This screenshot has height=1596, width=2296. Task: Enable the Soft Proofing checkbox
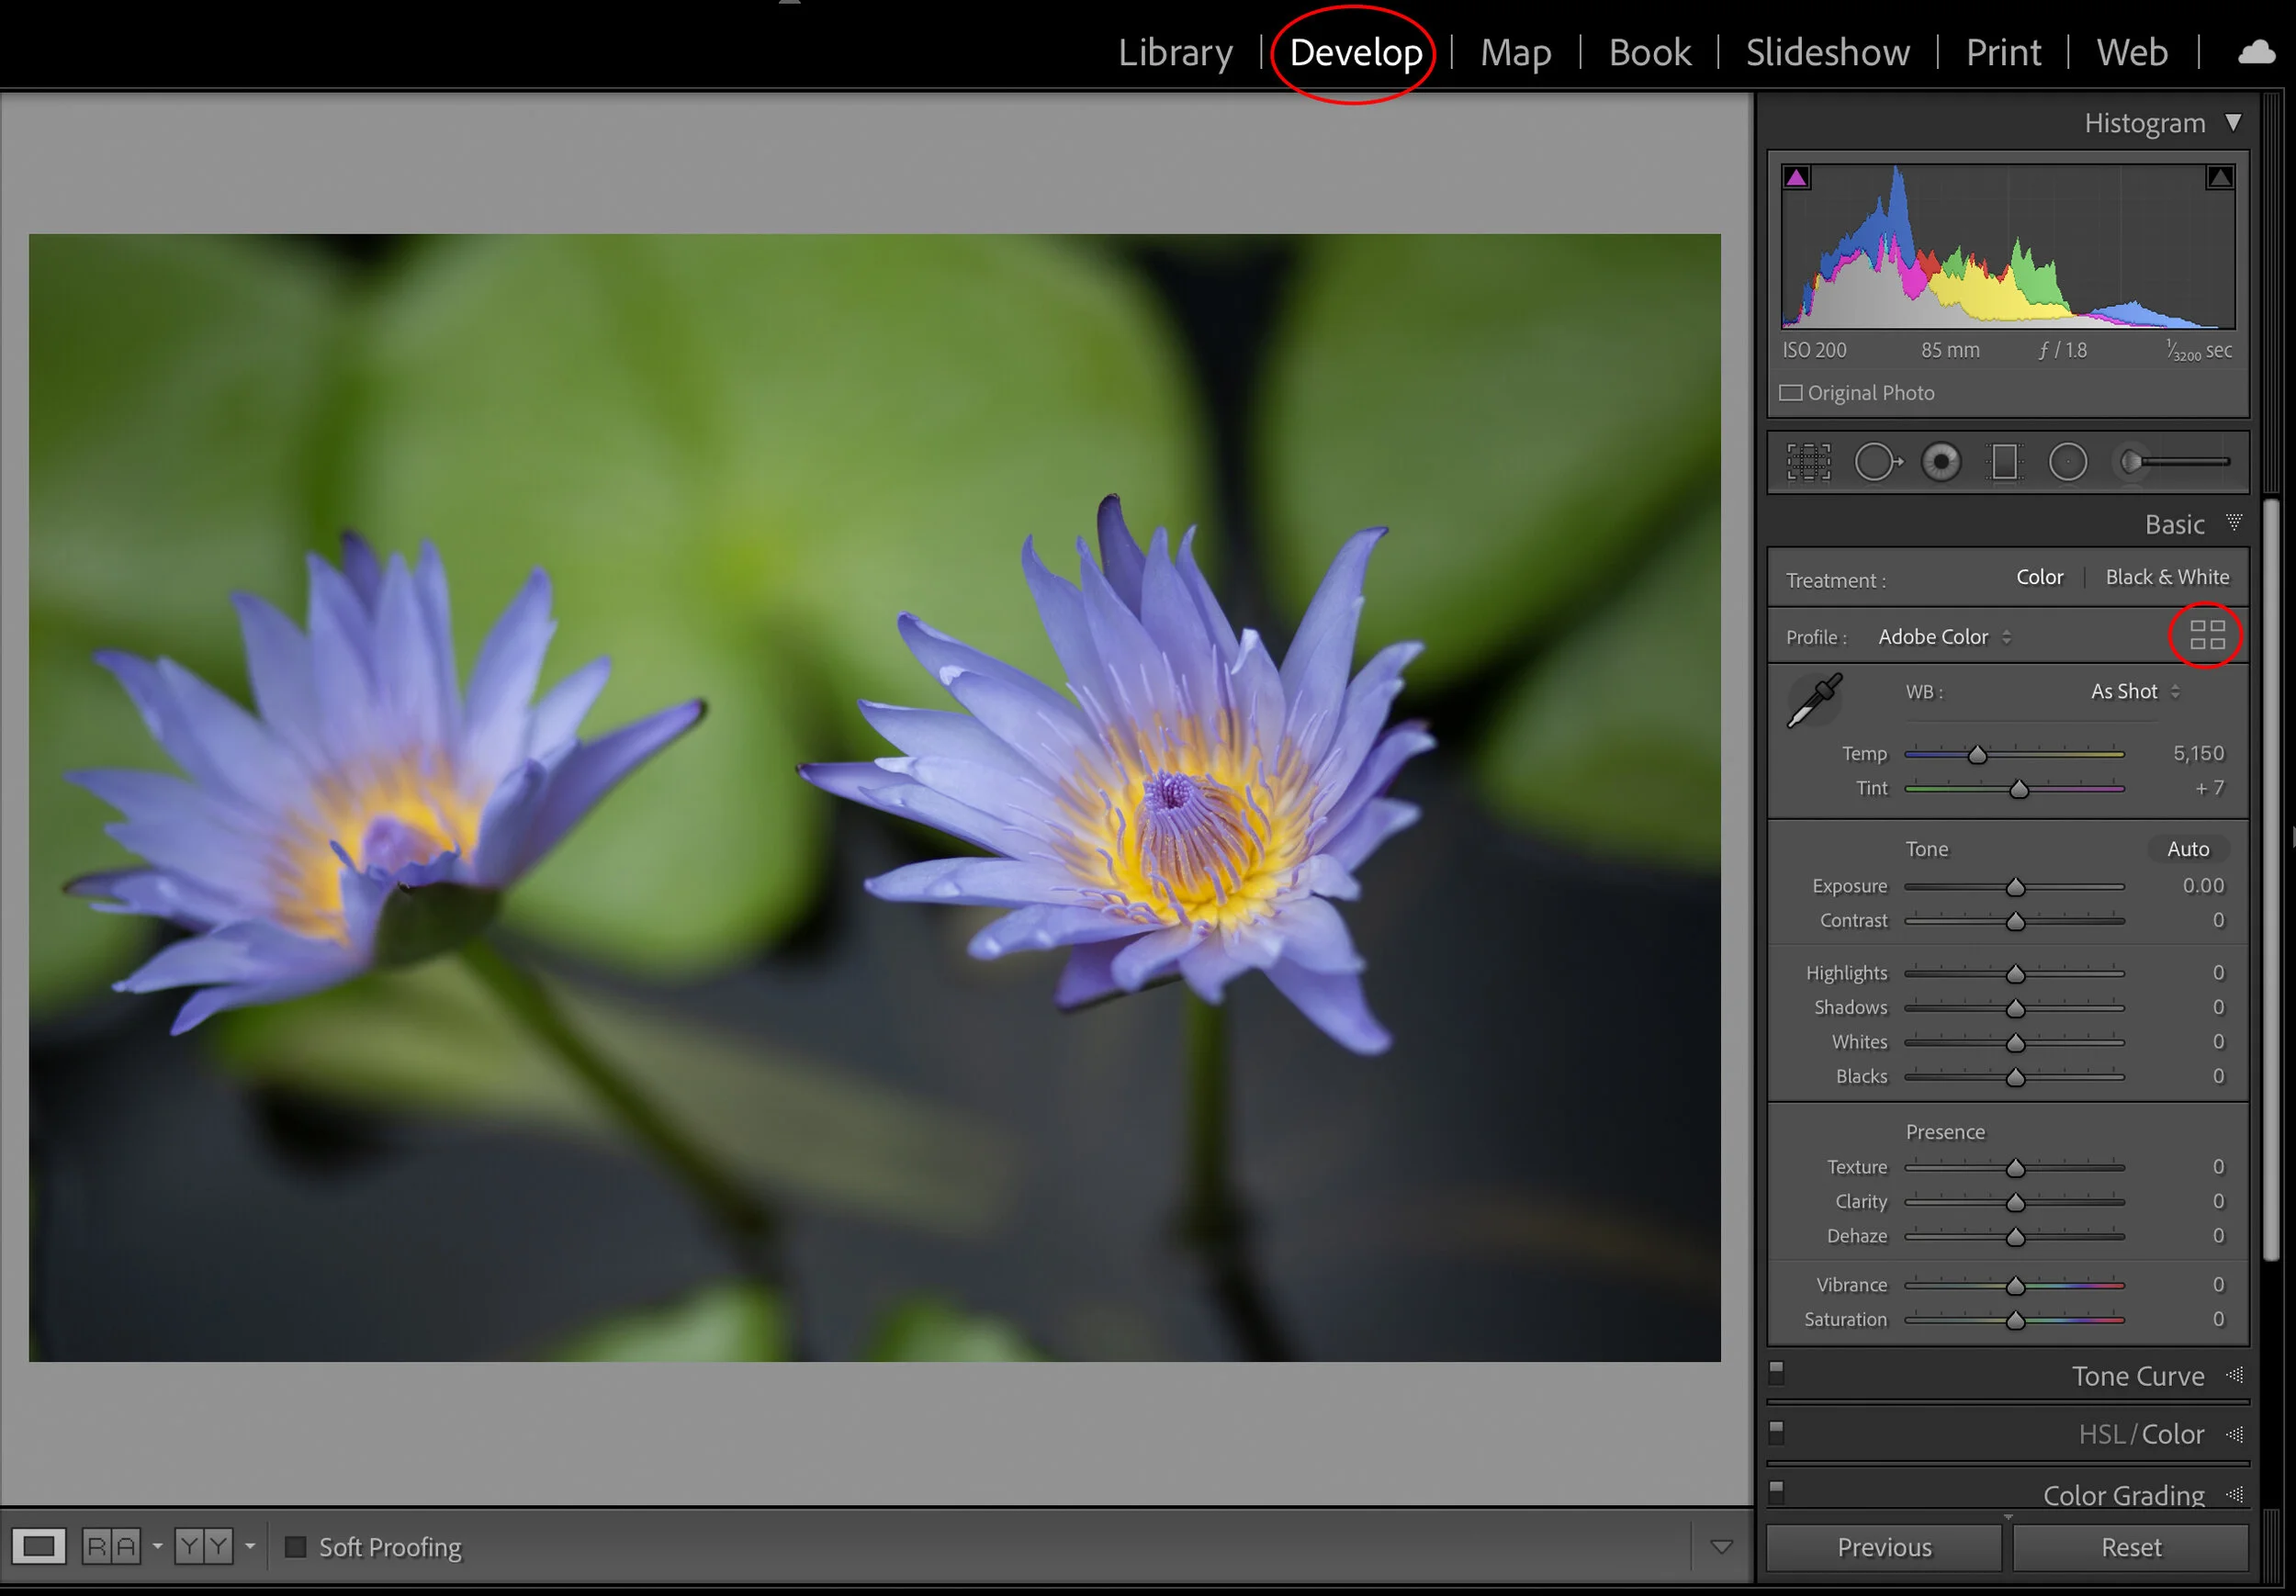pos(296,1547)
